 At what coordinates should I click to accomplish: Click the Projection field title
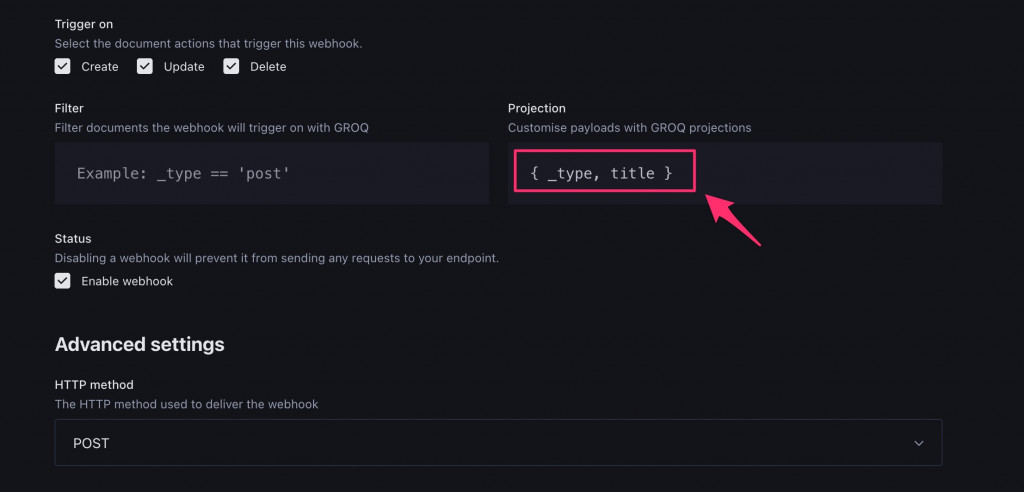[536, 108]
